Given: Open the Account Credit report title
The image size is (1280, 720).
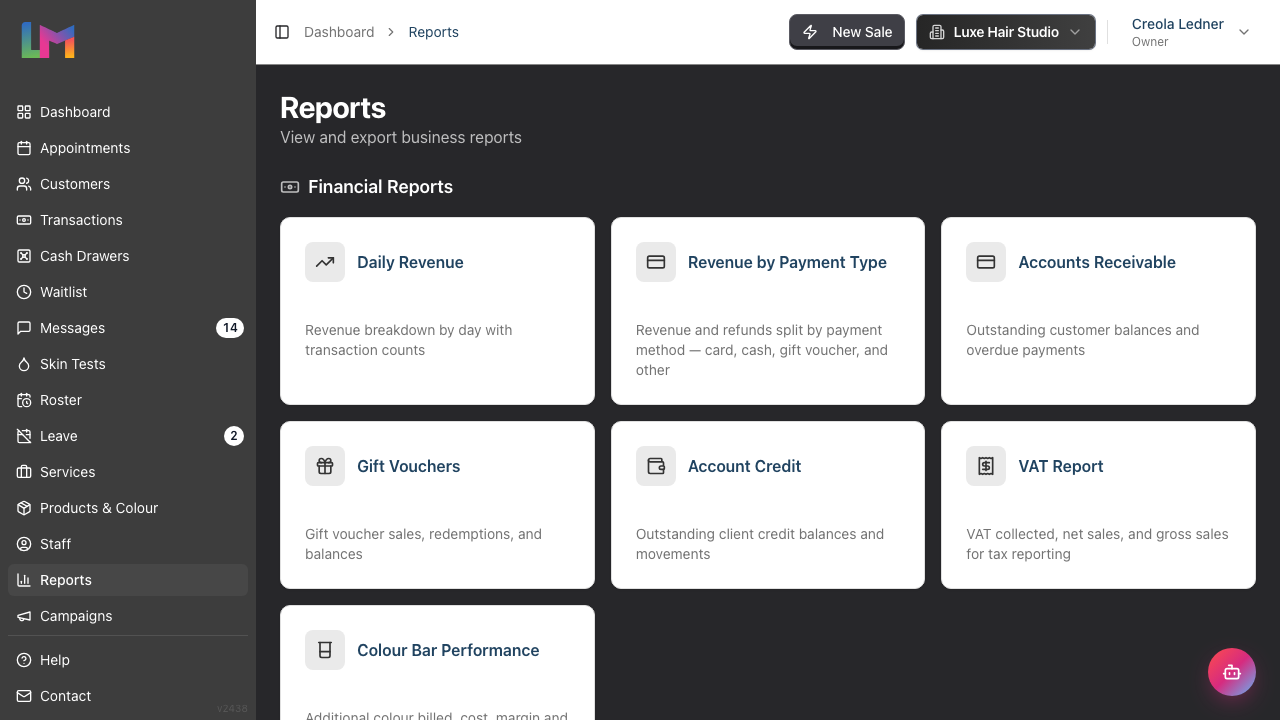Looking at the screenshot, I should pyautogui.click(x=745, y=466).
